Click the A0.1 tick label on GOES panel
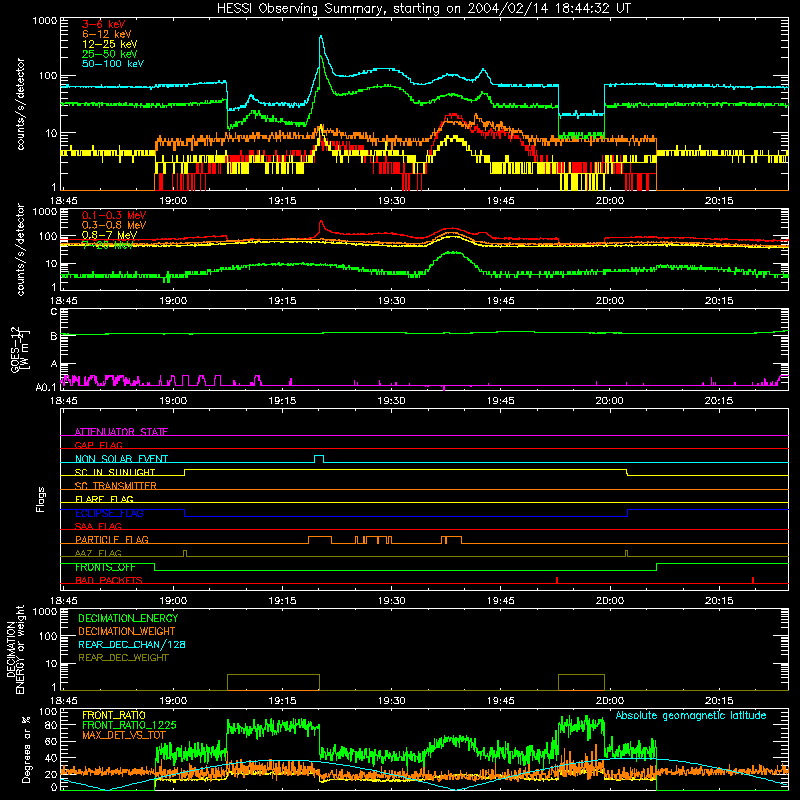This screenshot has height=800, width=800. [x=46, y=387]
